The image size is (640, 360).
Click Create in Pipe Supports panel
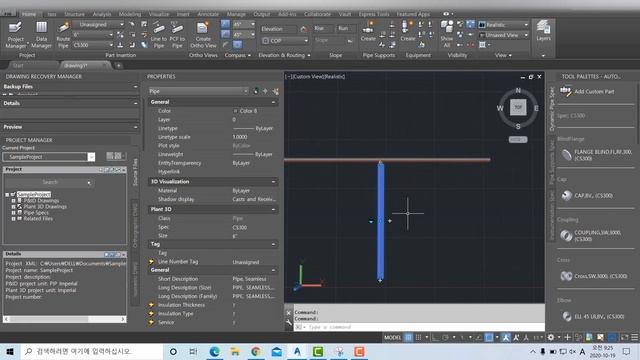tap(368, 32)
